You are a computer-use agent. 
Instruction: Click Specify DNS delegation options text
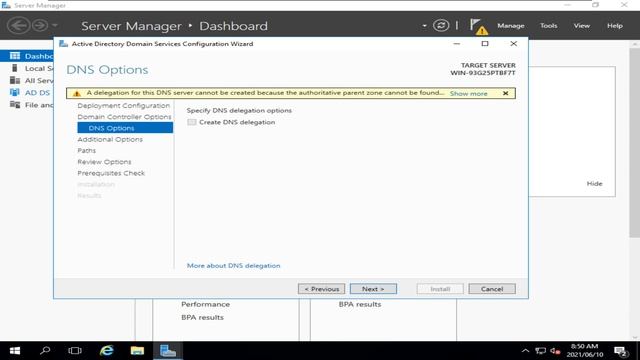tap(239, 111)
